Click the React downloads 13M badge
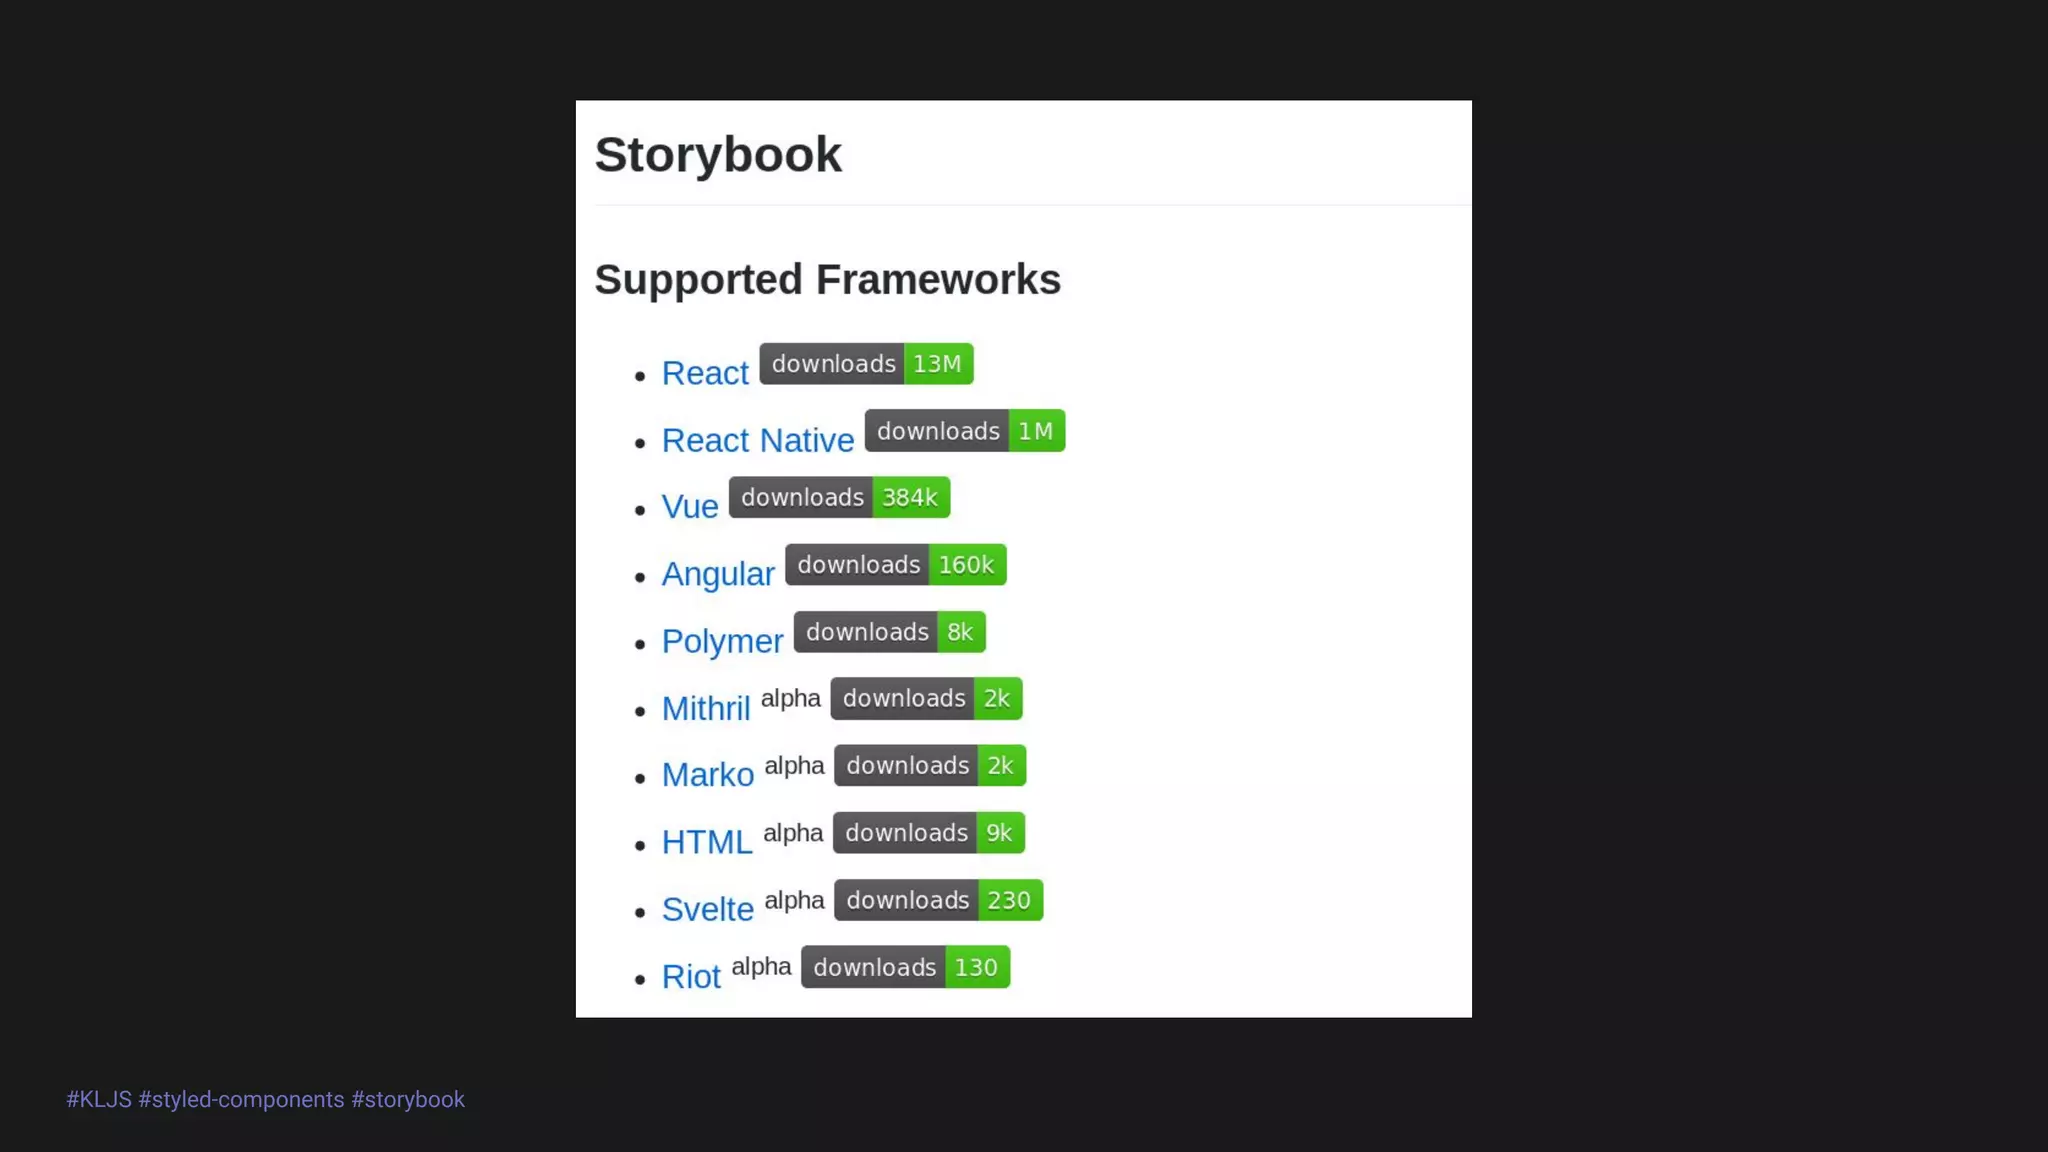 866,364
